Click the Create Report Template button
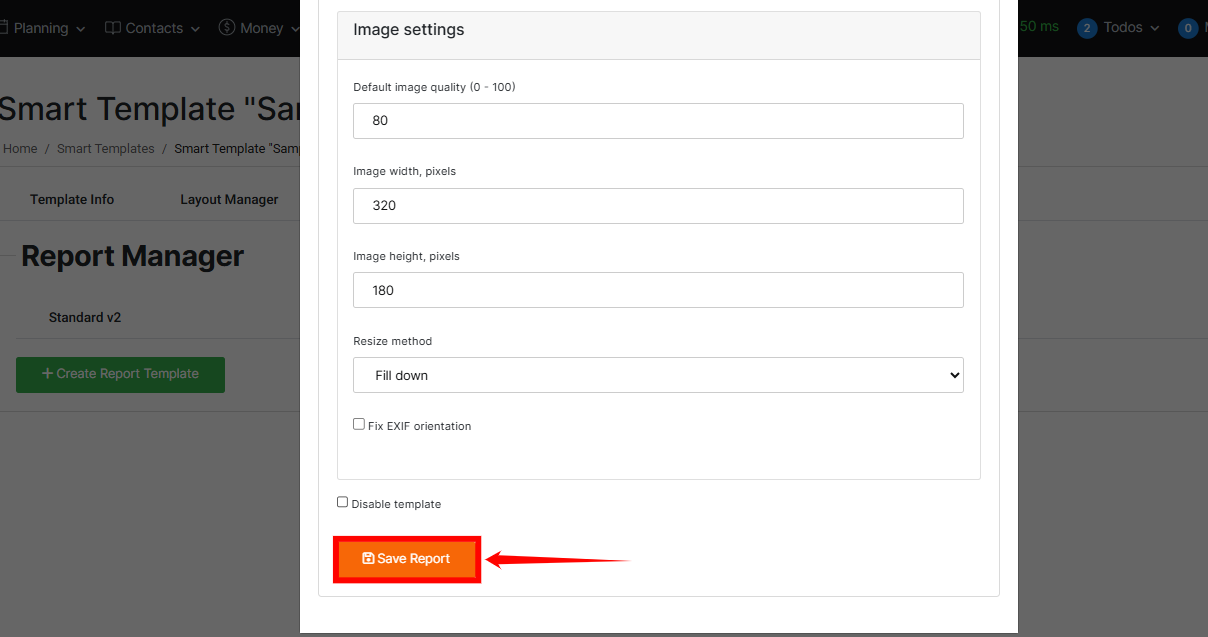Image resolution: width=1208 pixels, height=637 pixels. pyautogui.click(x=120, y=374)
